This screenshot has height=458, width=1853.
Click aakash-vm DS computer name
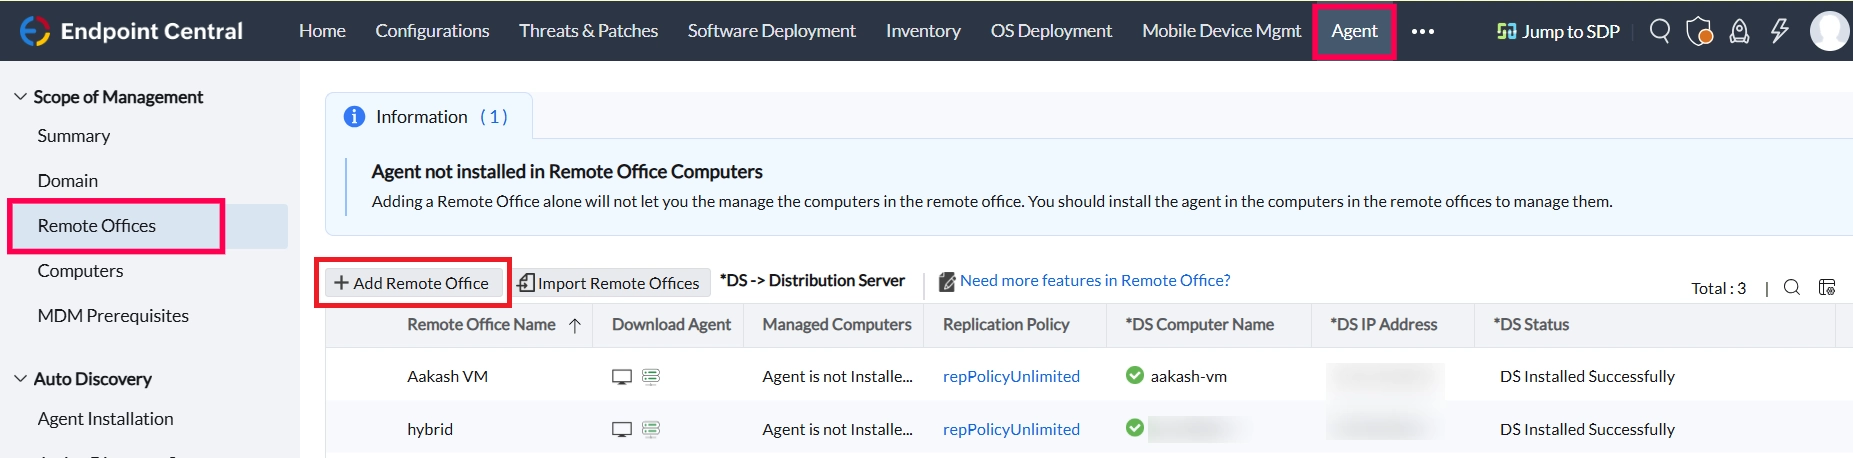[1189, 377]
